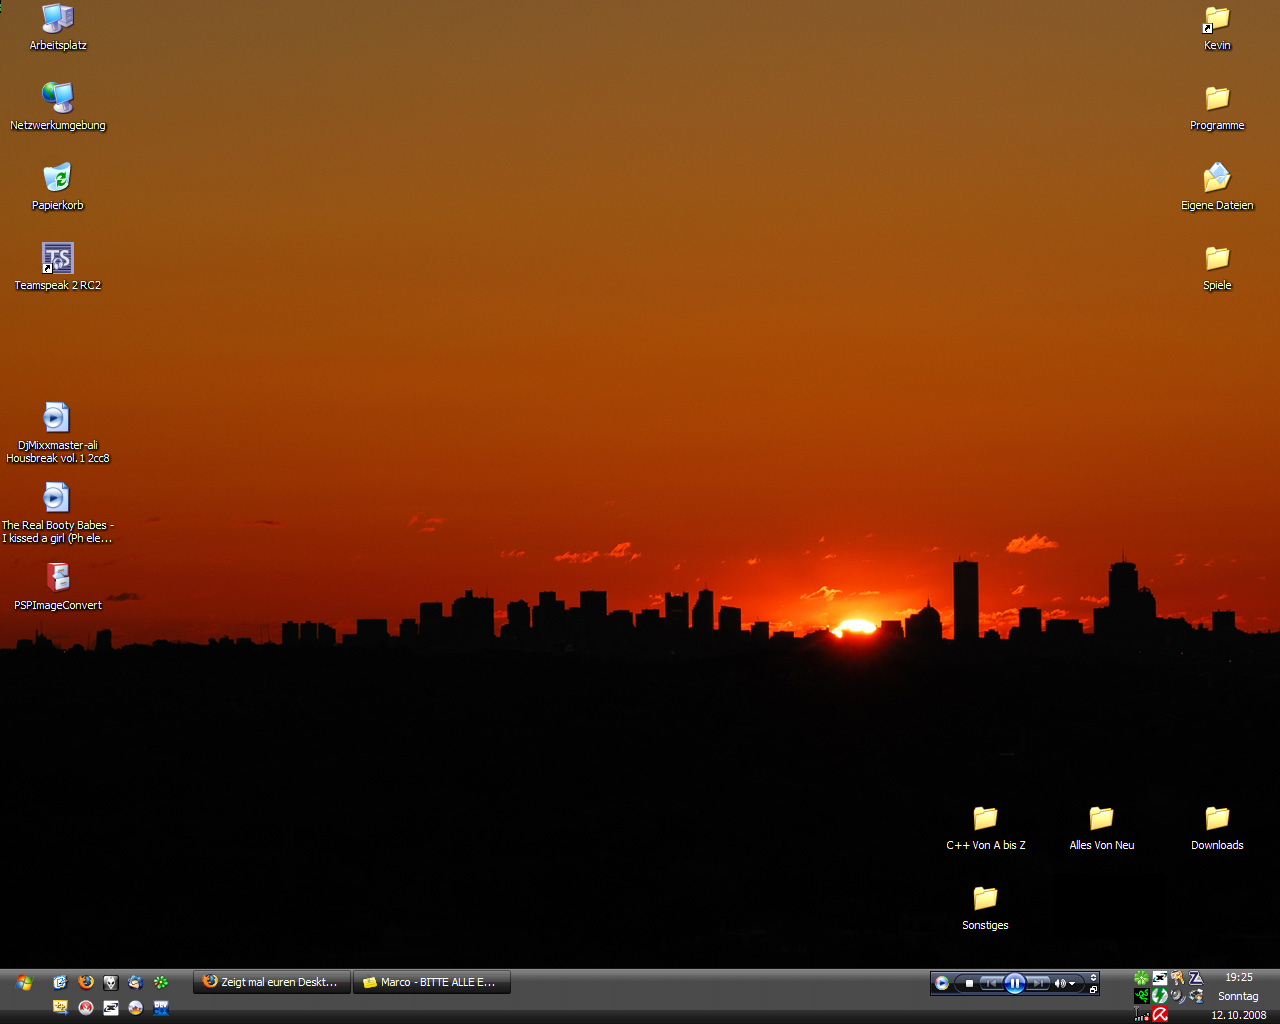The image size is (1280, 1024).
Task: Restore the media player from the toolbar
Action: point(1093,989)
